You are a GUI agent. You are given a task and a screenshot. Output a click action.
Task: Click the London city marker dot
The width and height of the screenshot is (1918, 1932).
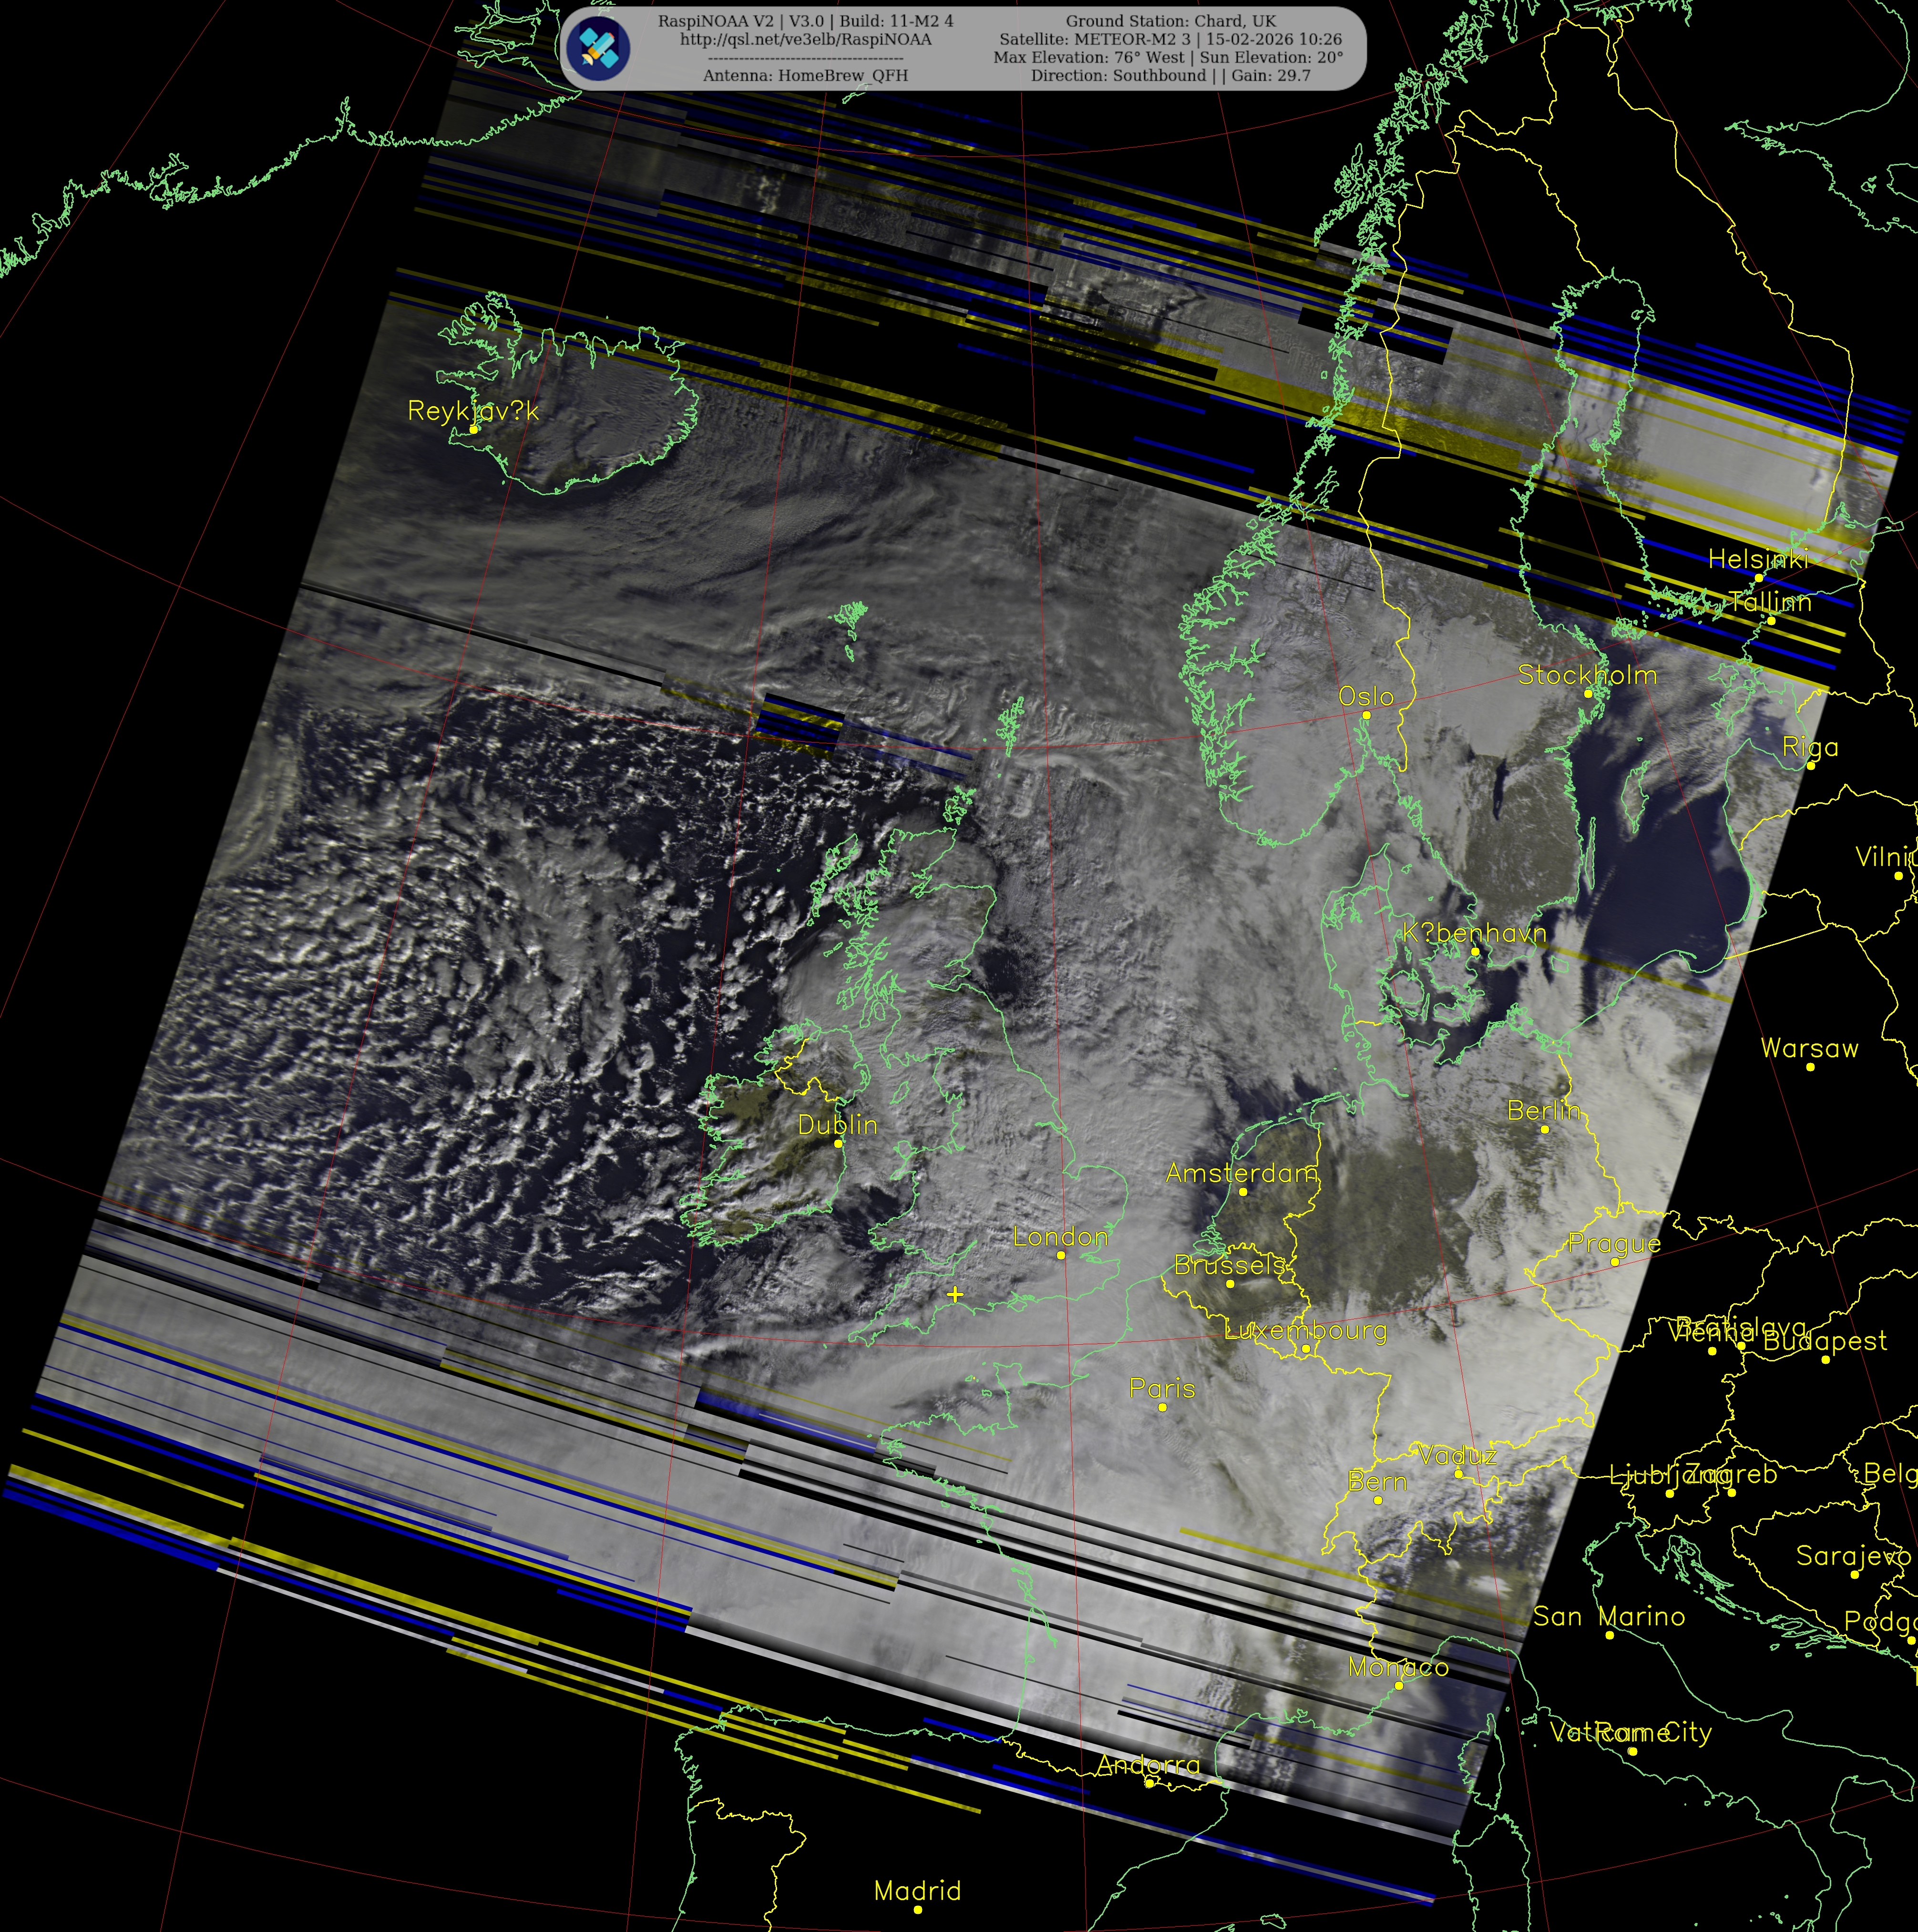(1061, 1255)
